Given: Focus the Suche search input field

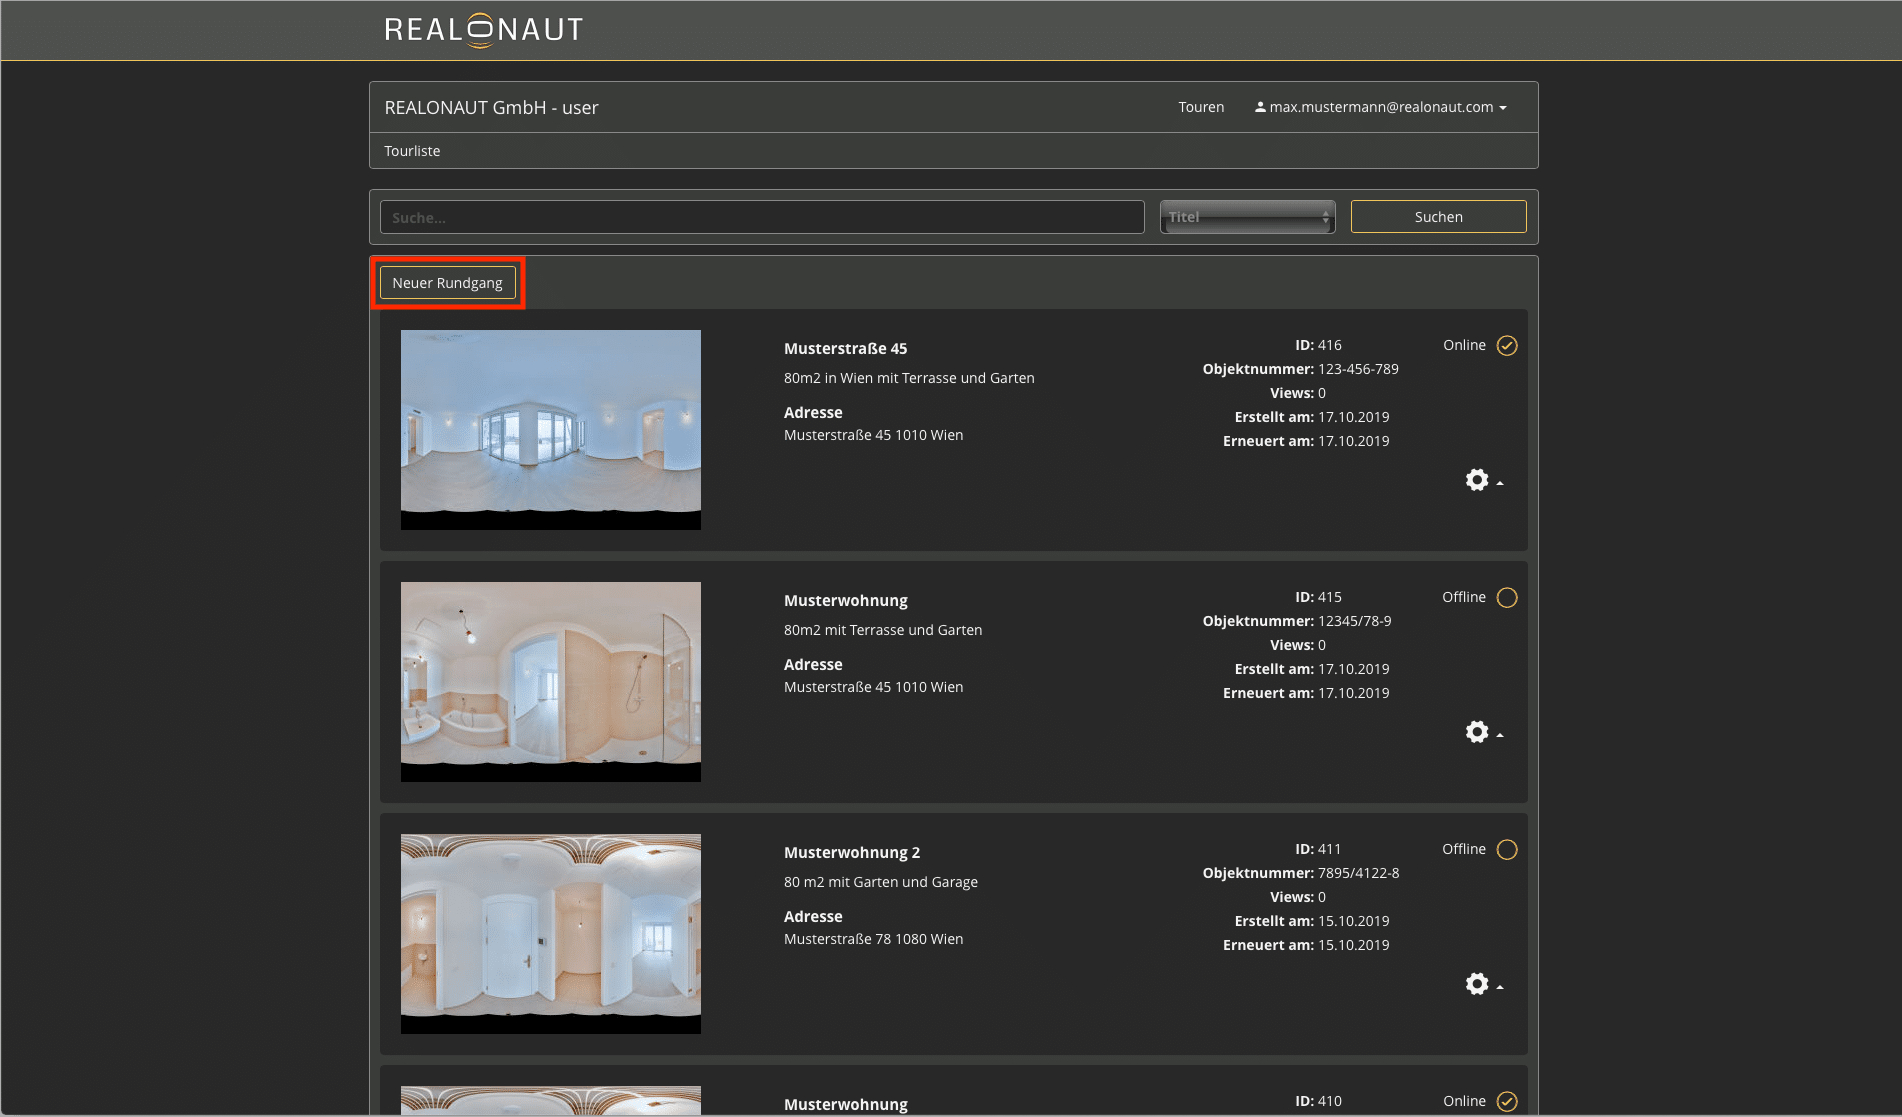Looking at the screenshot, I should pos(761,217).
